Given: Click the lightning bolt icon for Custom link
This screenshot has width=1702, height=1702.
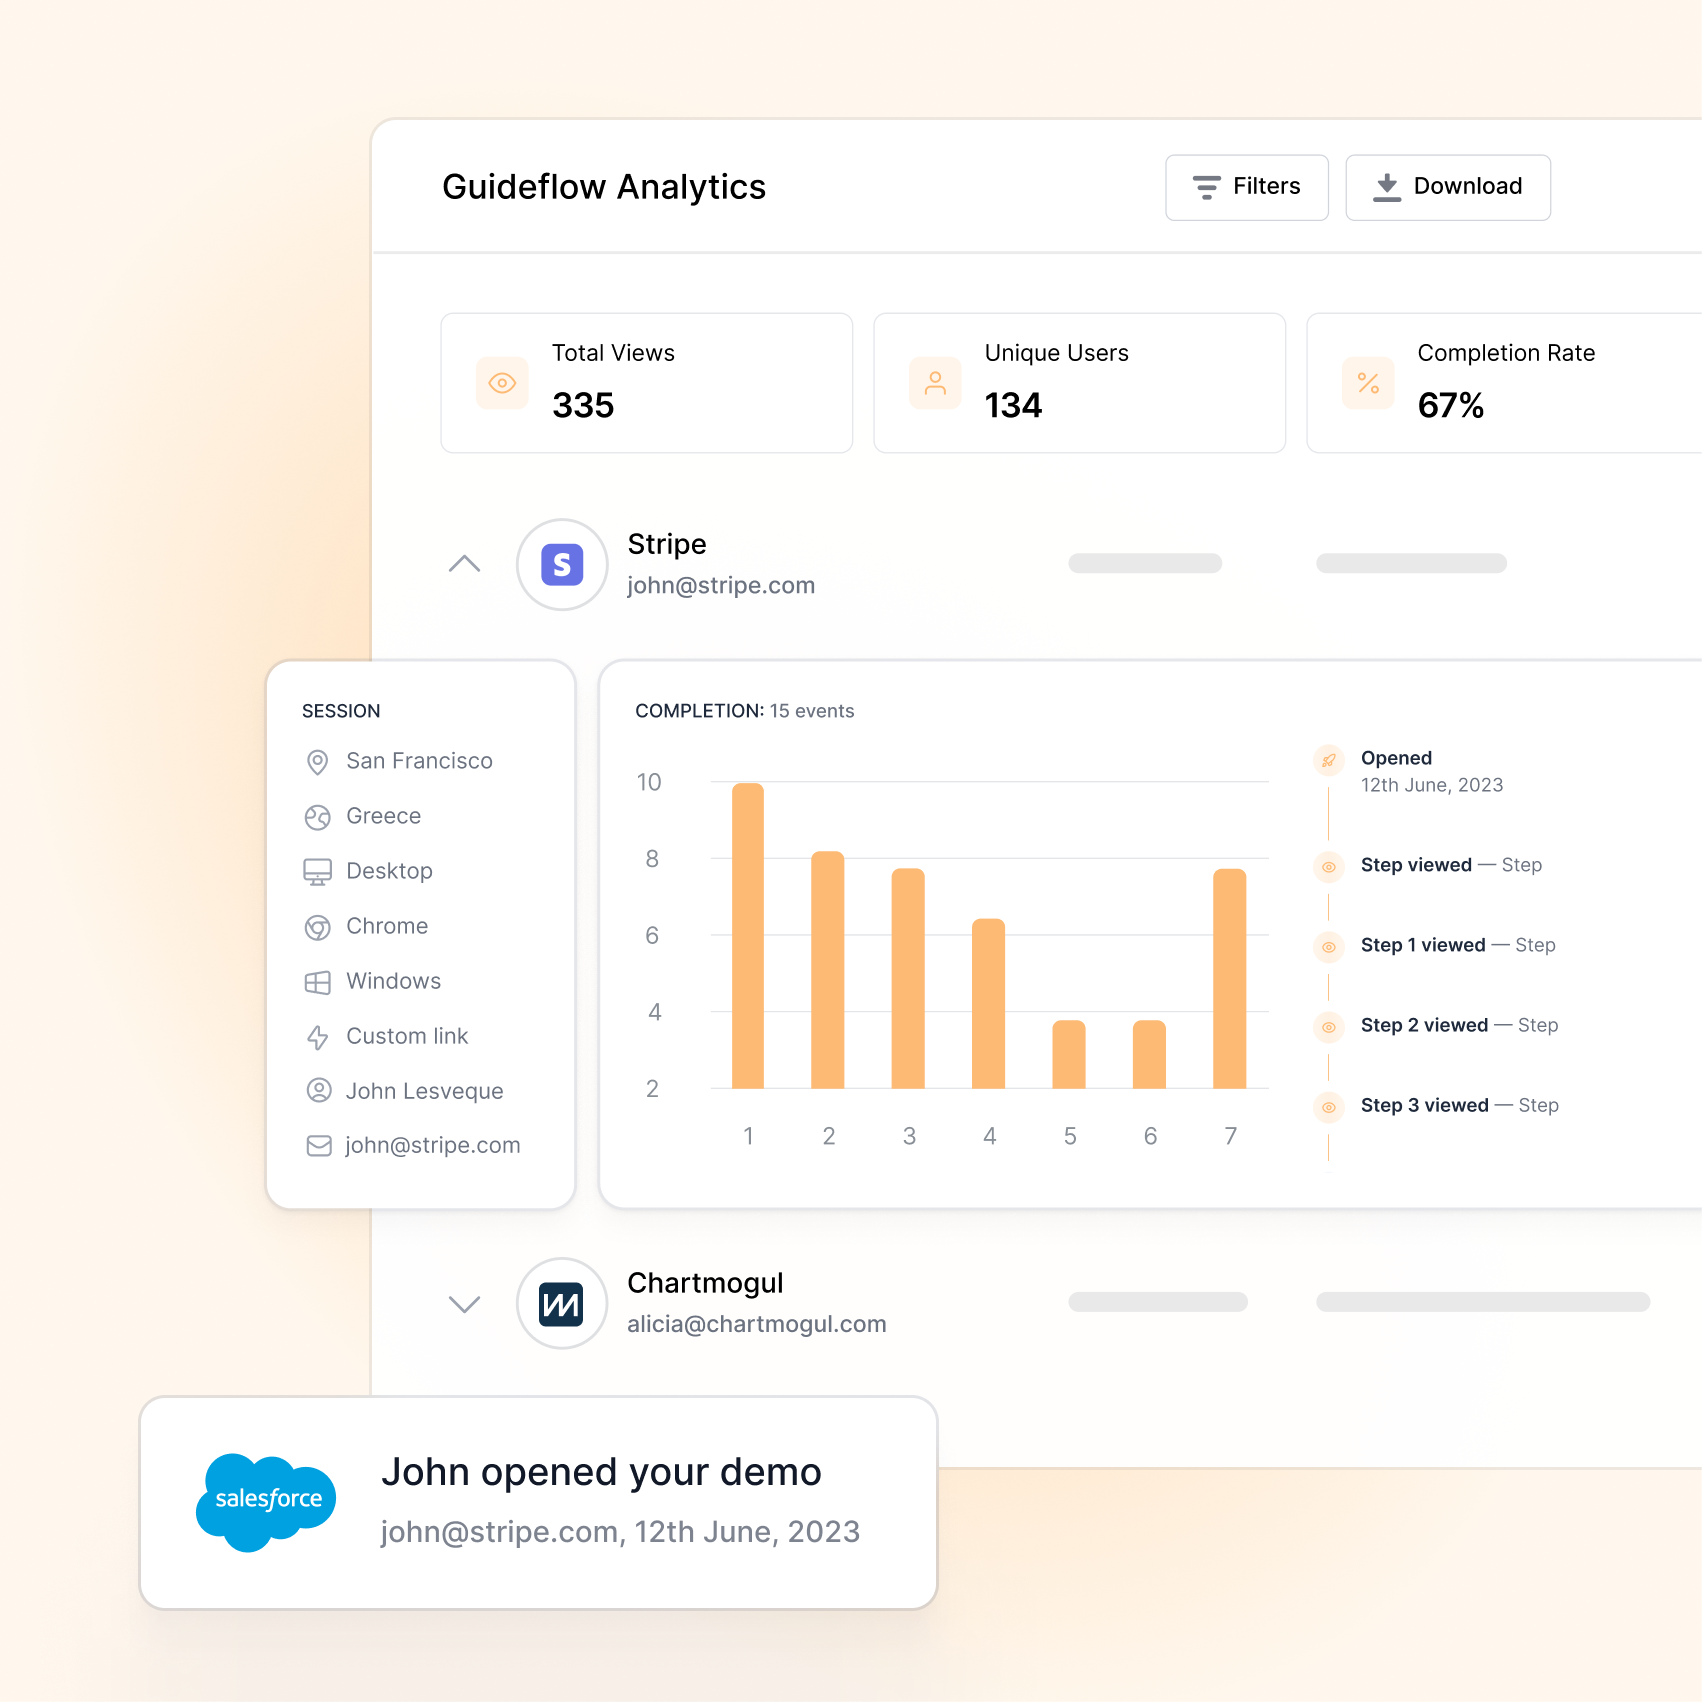Looking at the screenshot, I should 317,1037.
